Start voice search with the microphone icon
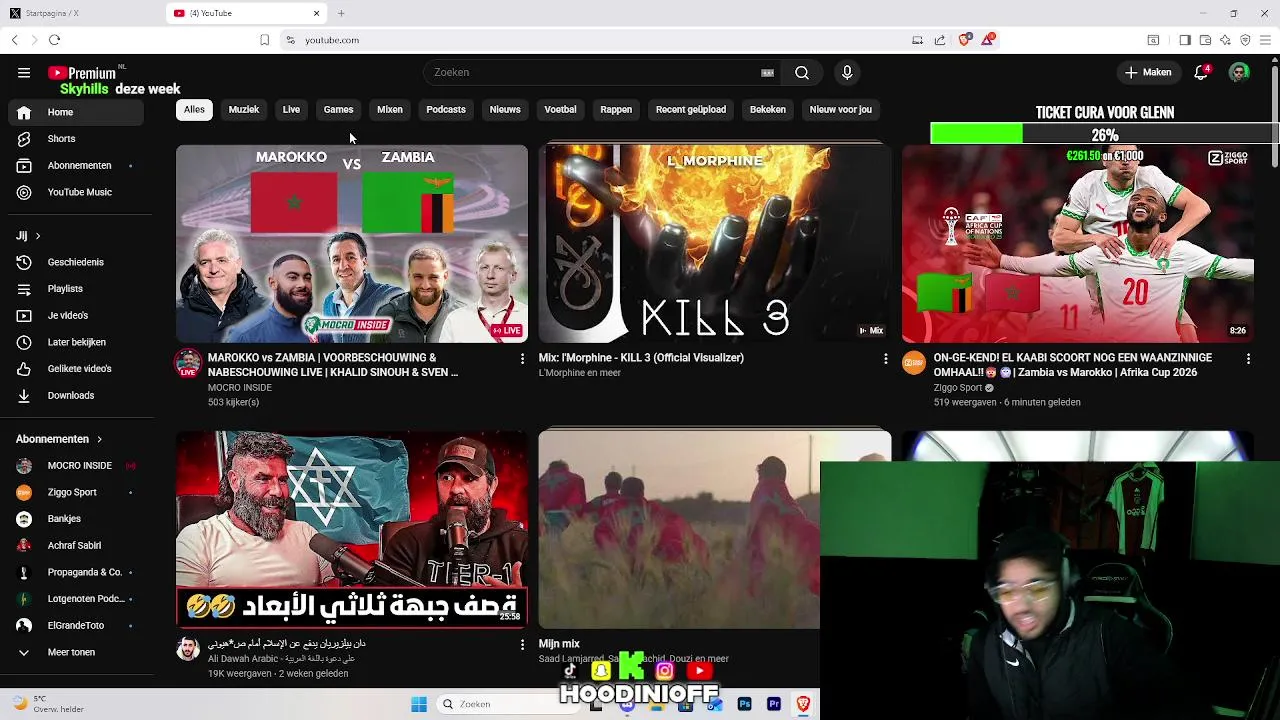The height and width of the screenshot is (720, 1280). pyautogui.click(x=847, y=73)
